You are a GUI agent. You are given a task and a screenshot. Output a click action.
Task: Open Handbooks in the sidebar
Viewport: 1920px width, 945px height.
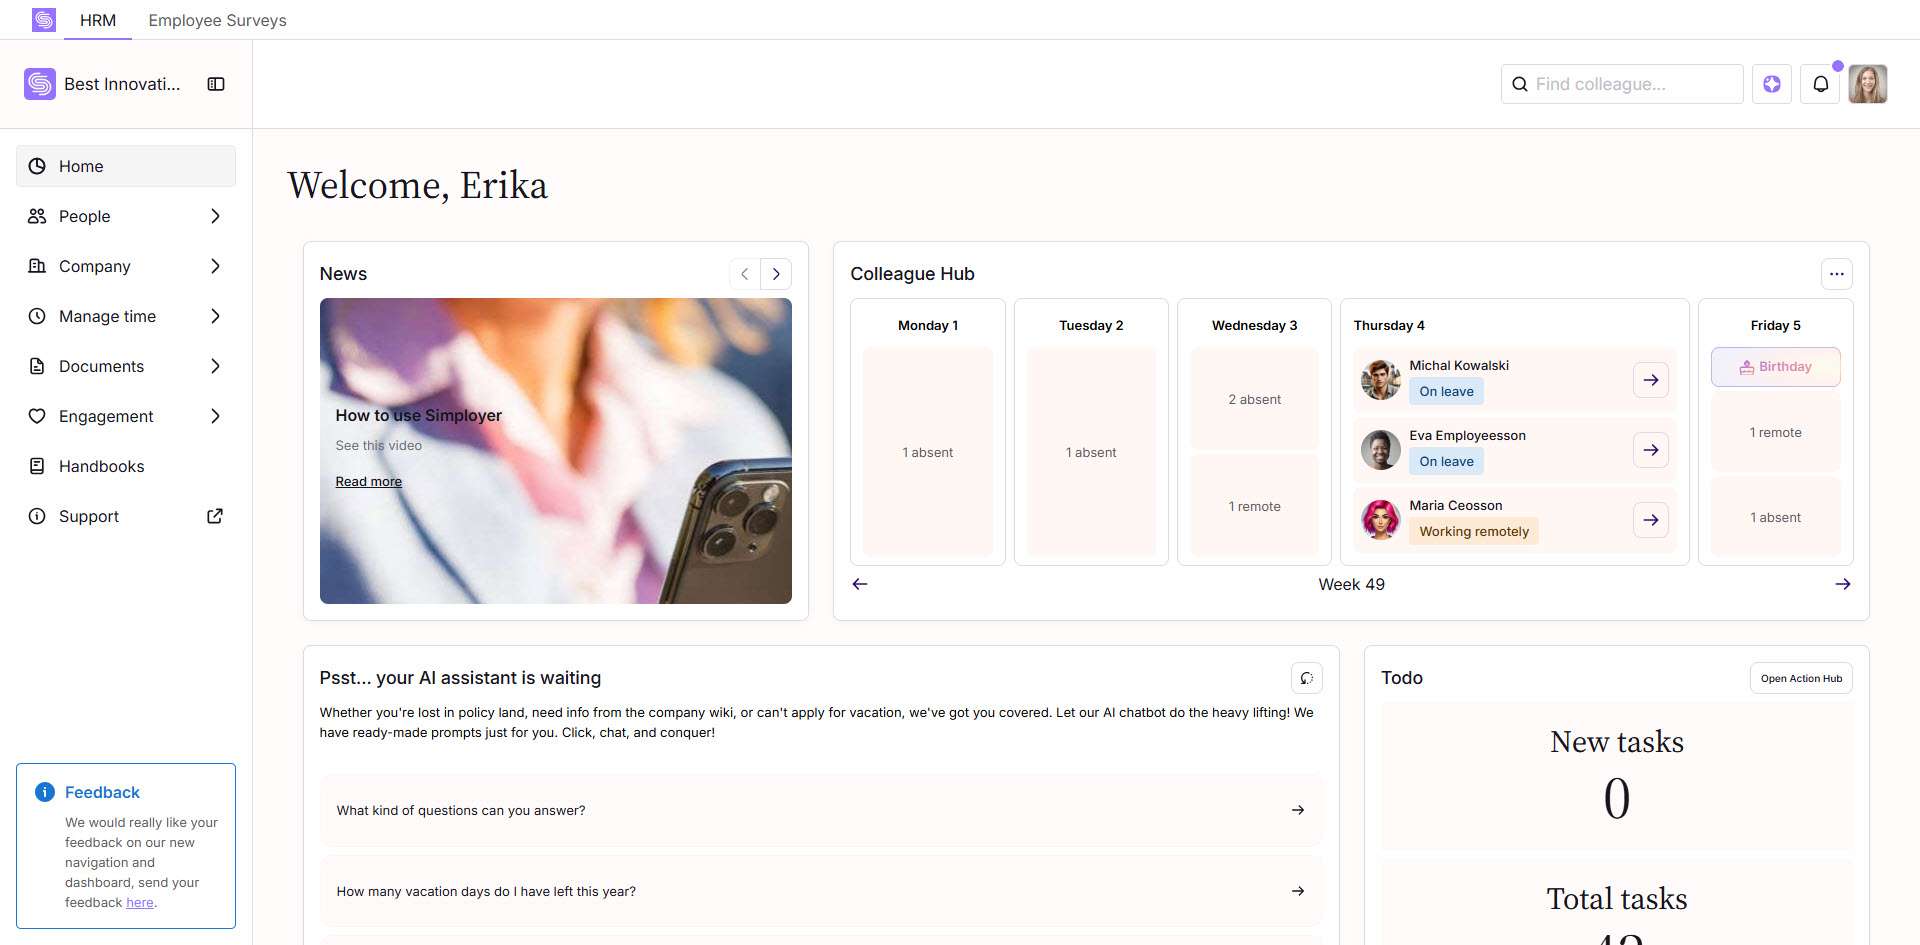tap(101, 466)
